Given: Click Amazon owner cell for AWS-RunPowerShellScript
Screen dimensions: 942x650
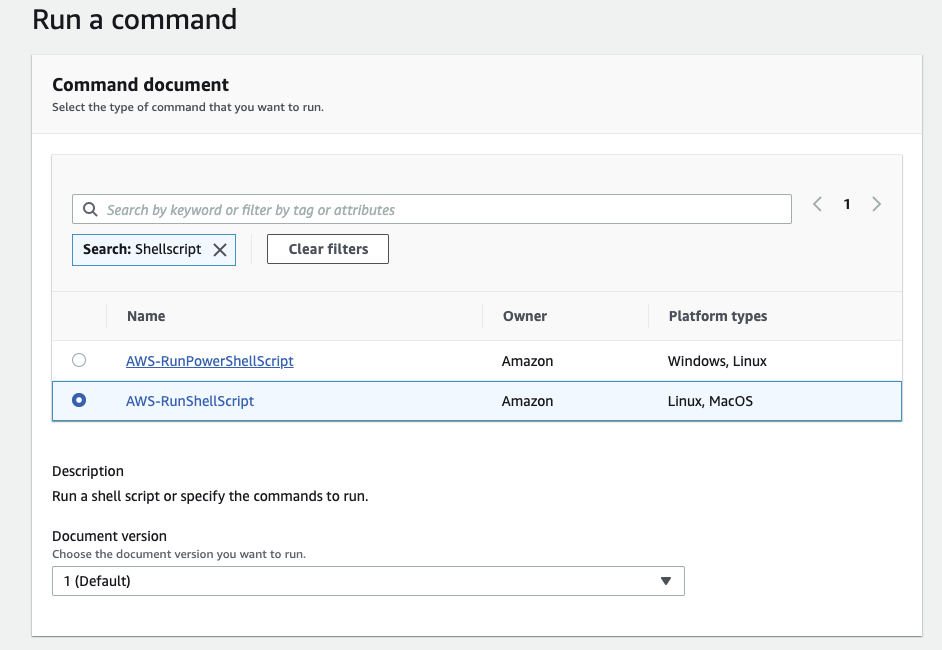Looking at the screenshot, I should click(x=527, y=361).
